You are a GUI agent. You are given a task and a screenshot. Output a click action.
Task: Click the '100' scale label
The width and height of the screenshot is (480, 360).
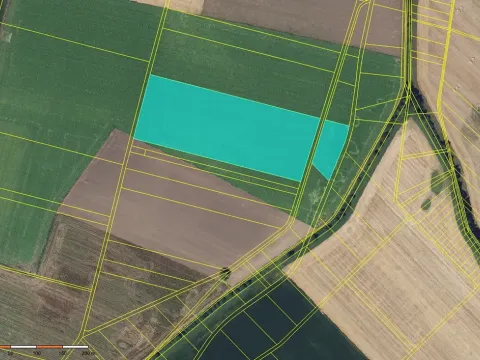(37, 353)
